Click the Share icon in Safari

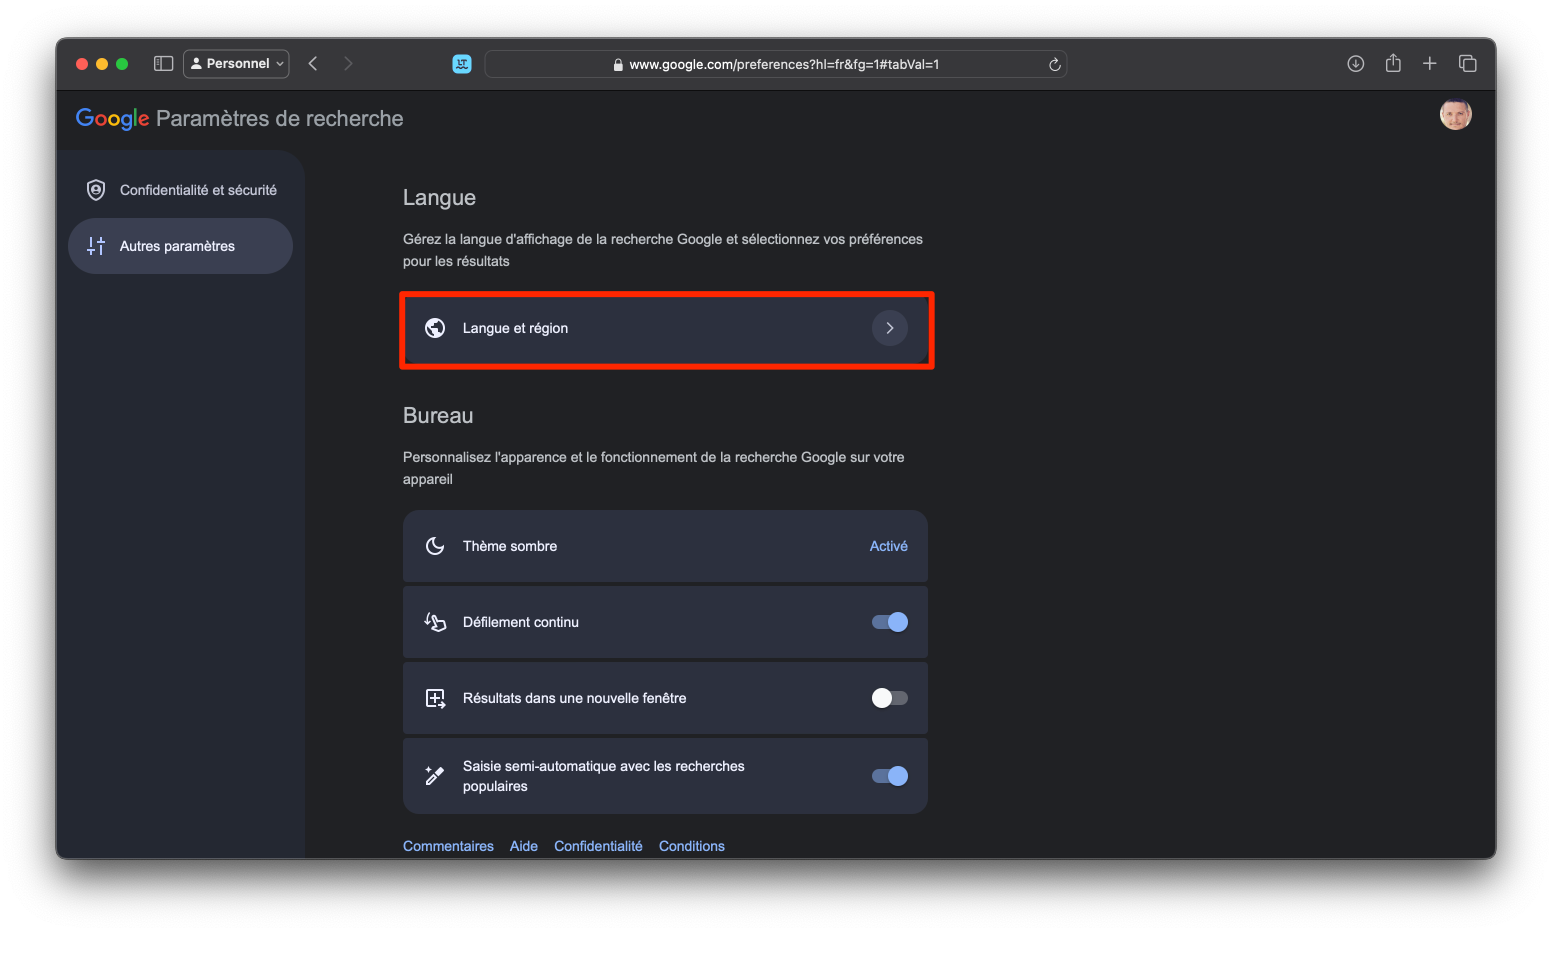click(1393, 63)
